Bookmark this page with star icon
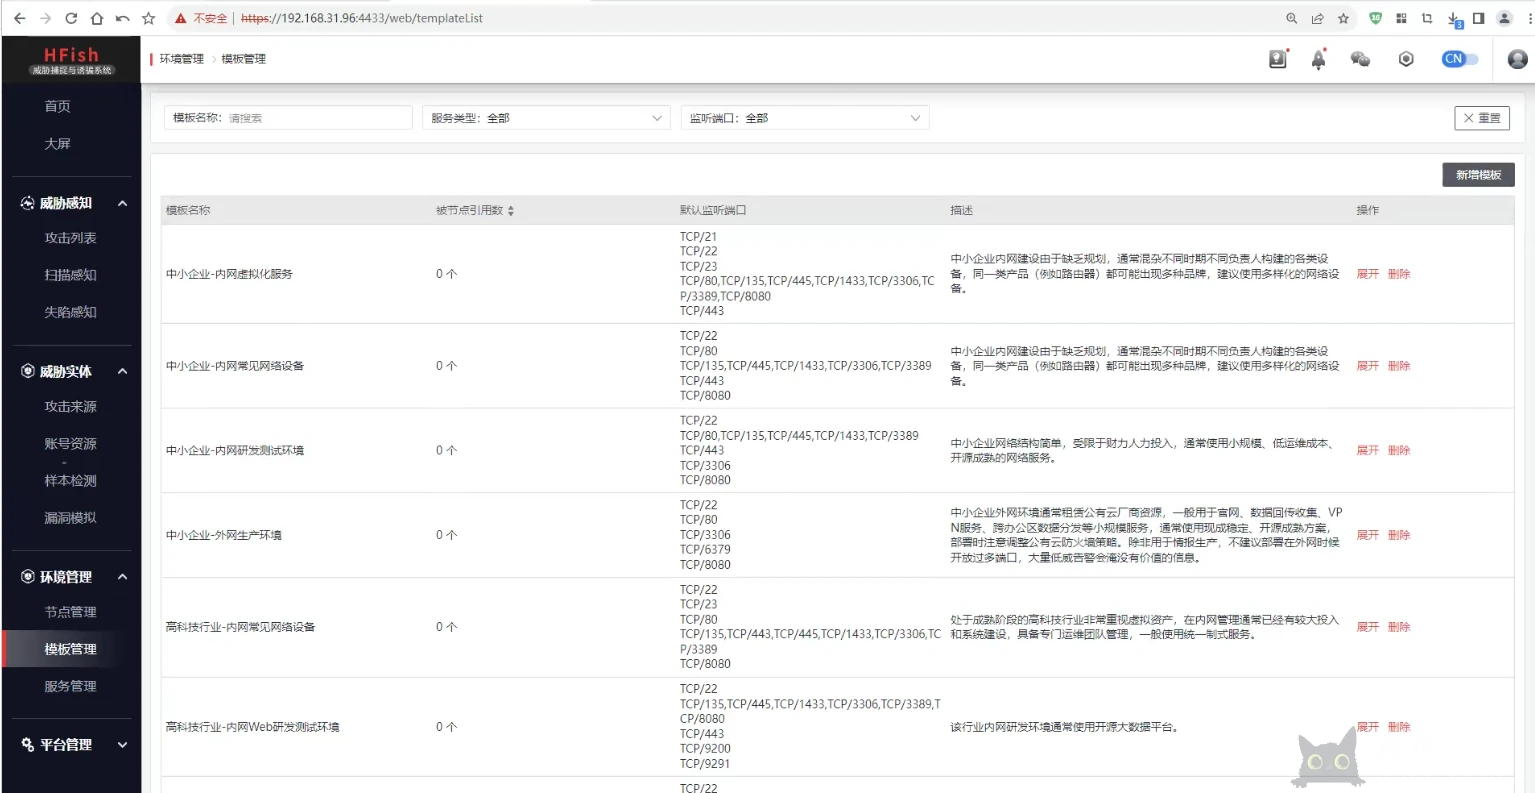This screenshot has height=793, width=1535. 1343,18
